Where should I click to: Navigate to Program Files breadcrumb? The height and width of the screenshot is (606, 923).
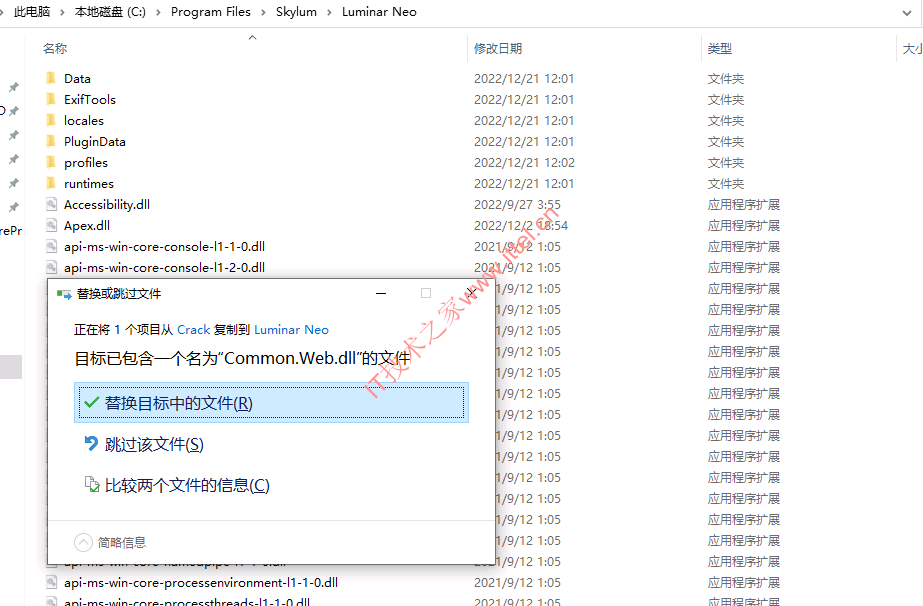[211, 12]
